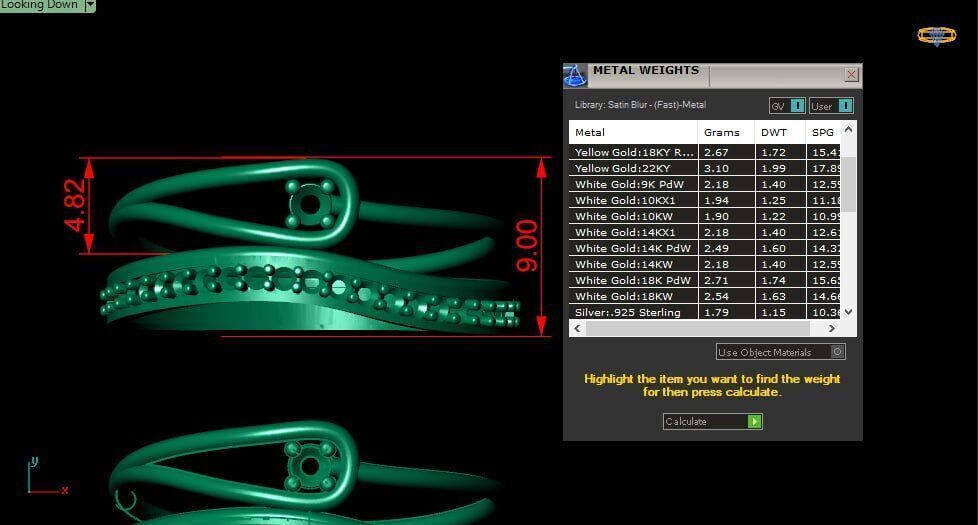Sort by the DWT column header
Screen dimensions: 978x525
tap(780, 132)
